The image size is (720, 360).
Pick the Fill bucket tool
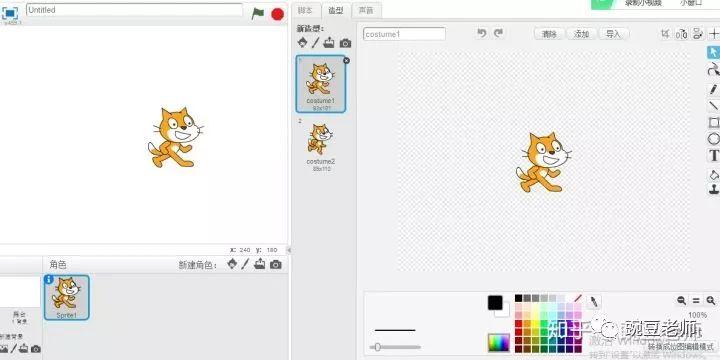point(714,174)
